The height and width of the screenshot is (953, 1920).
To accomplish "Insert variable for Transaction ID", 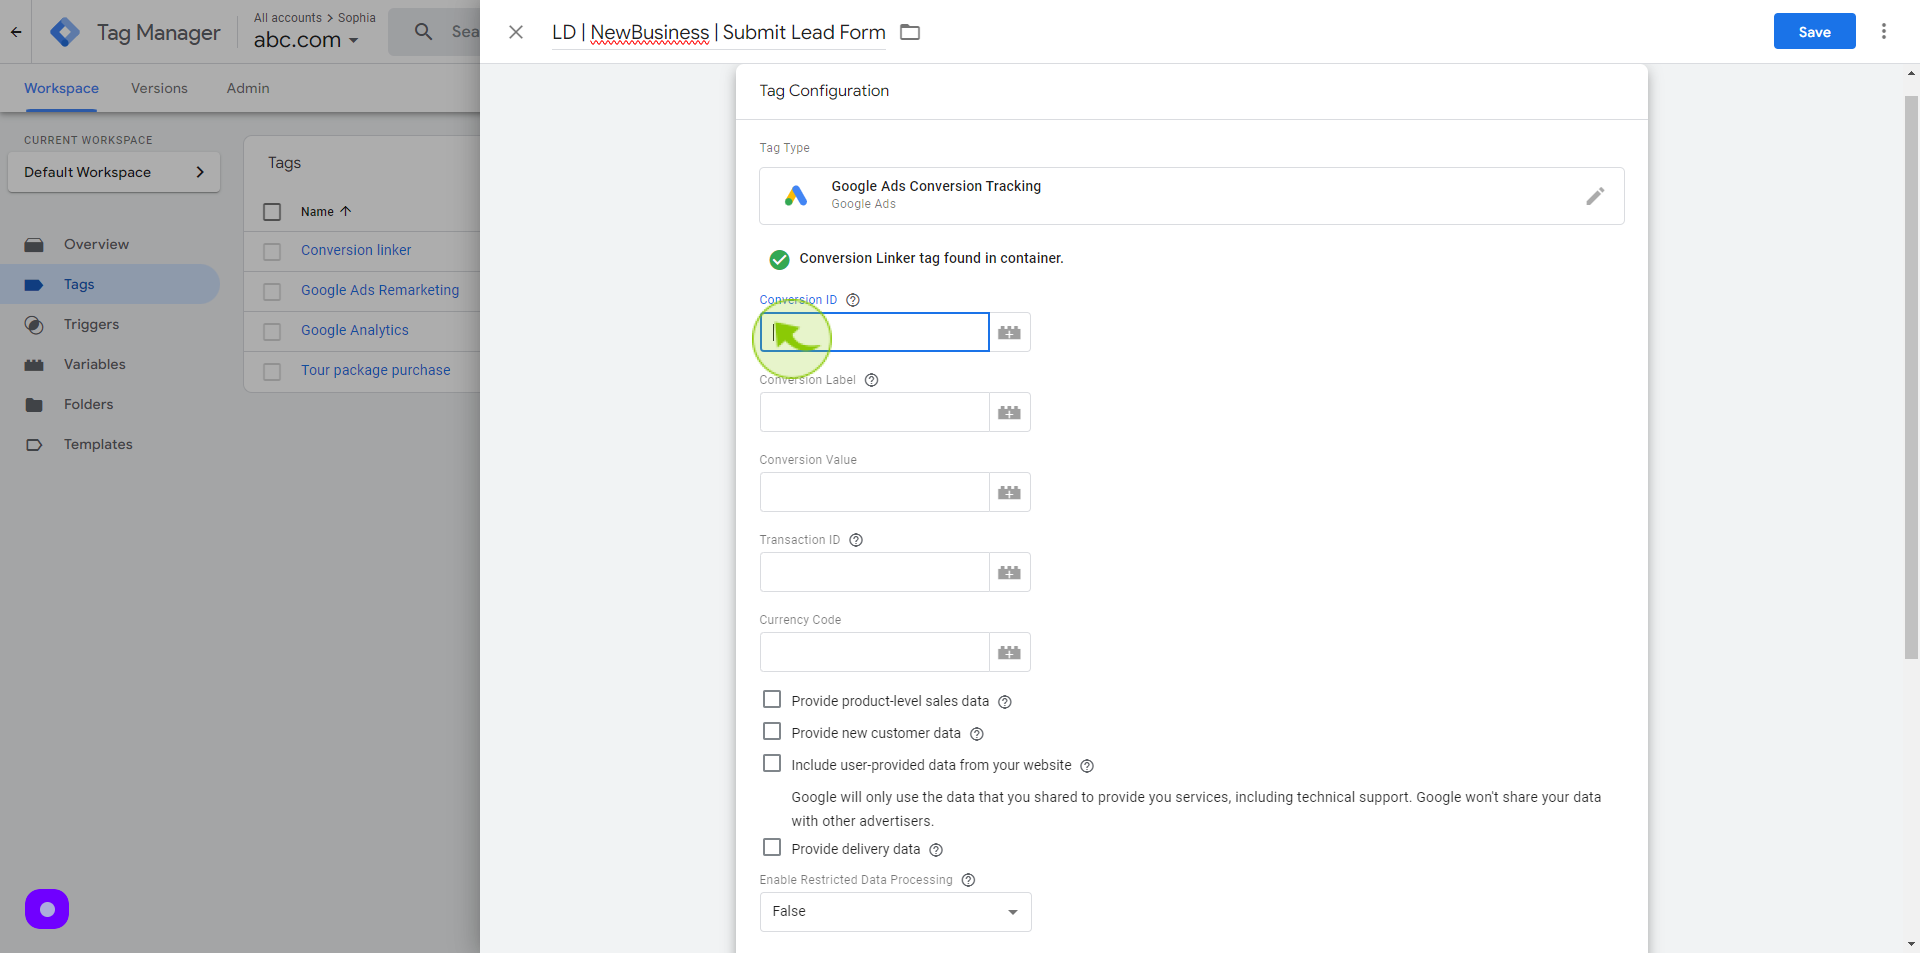I will click(x=1010, y=572).
